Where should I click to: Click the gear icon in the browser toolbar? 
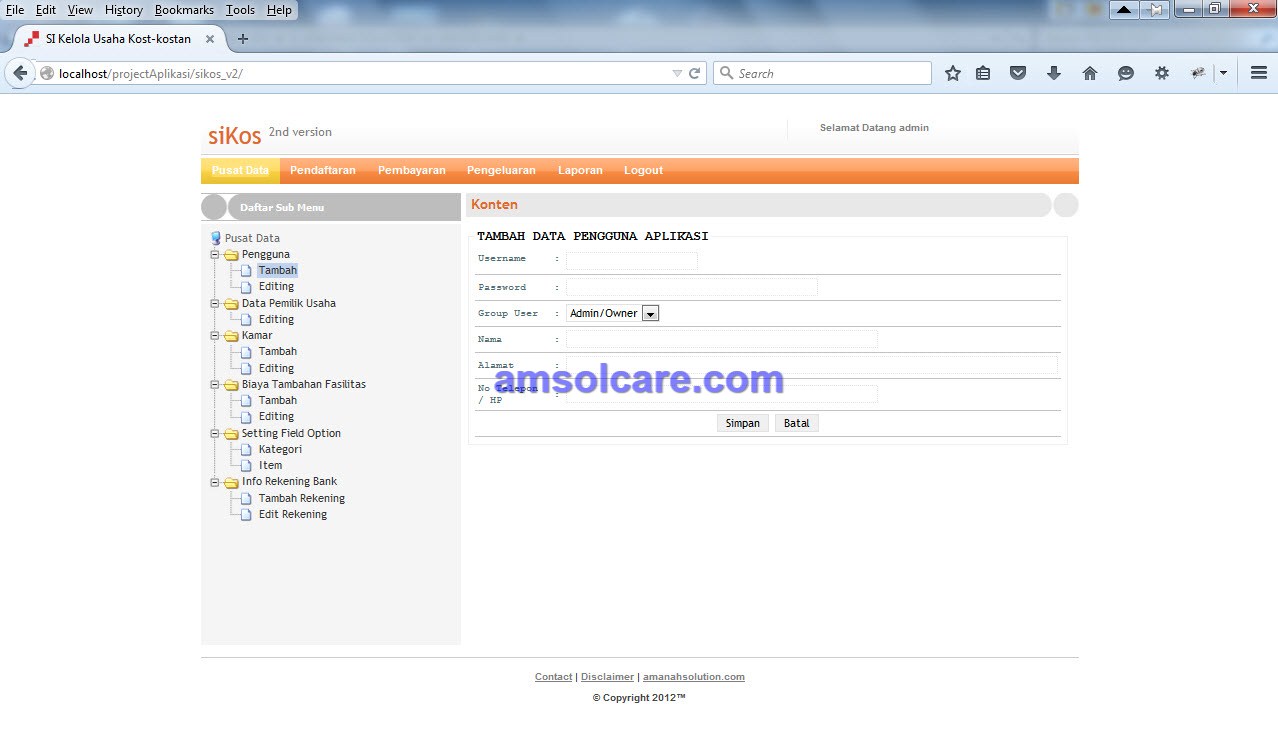coord(1161,73)
